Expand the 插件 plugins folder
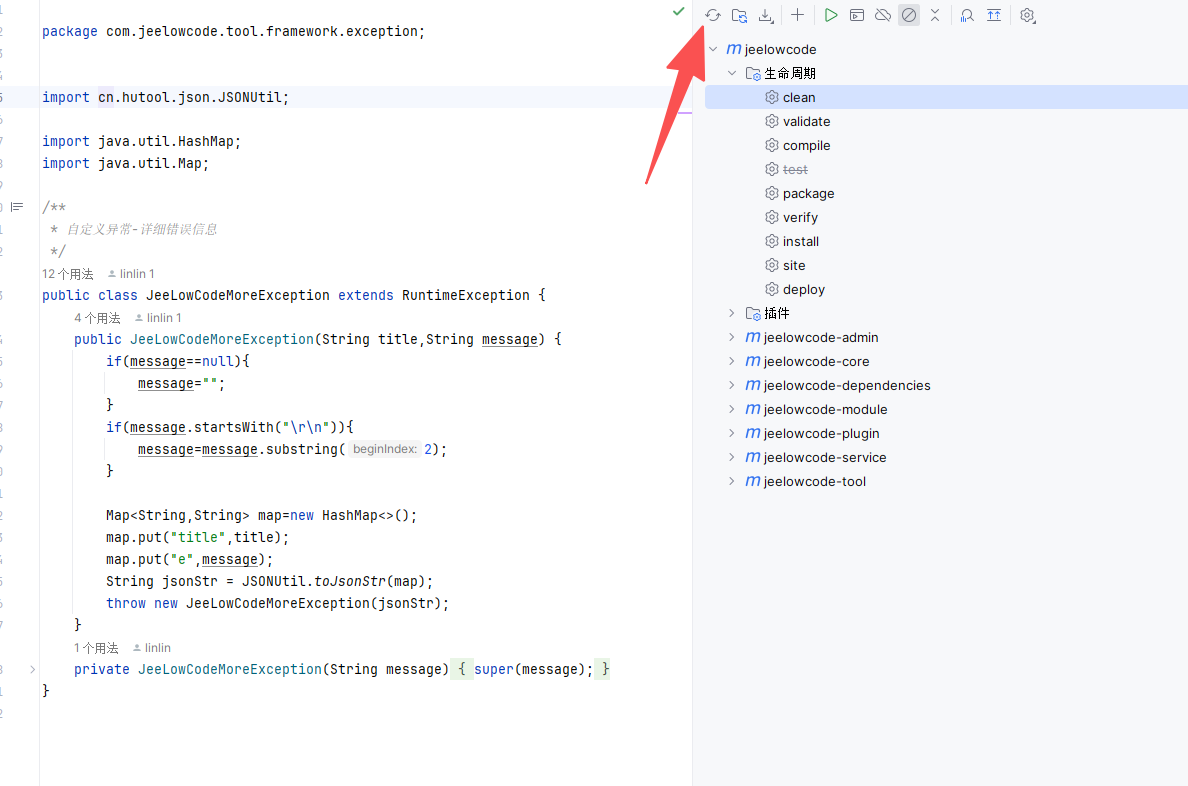Image resolution: width=1188 pixels, height=786 pixels. tap(732, 313)
